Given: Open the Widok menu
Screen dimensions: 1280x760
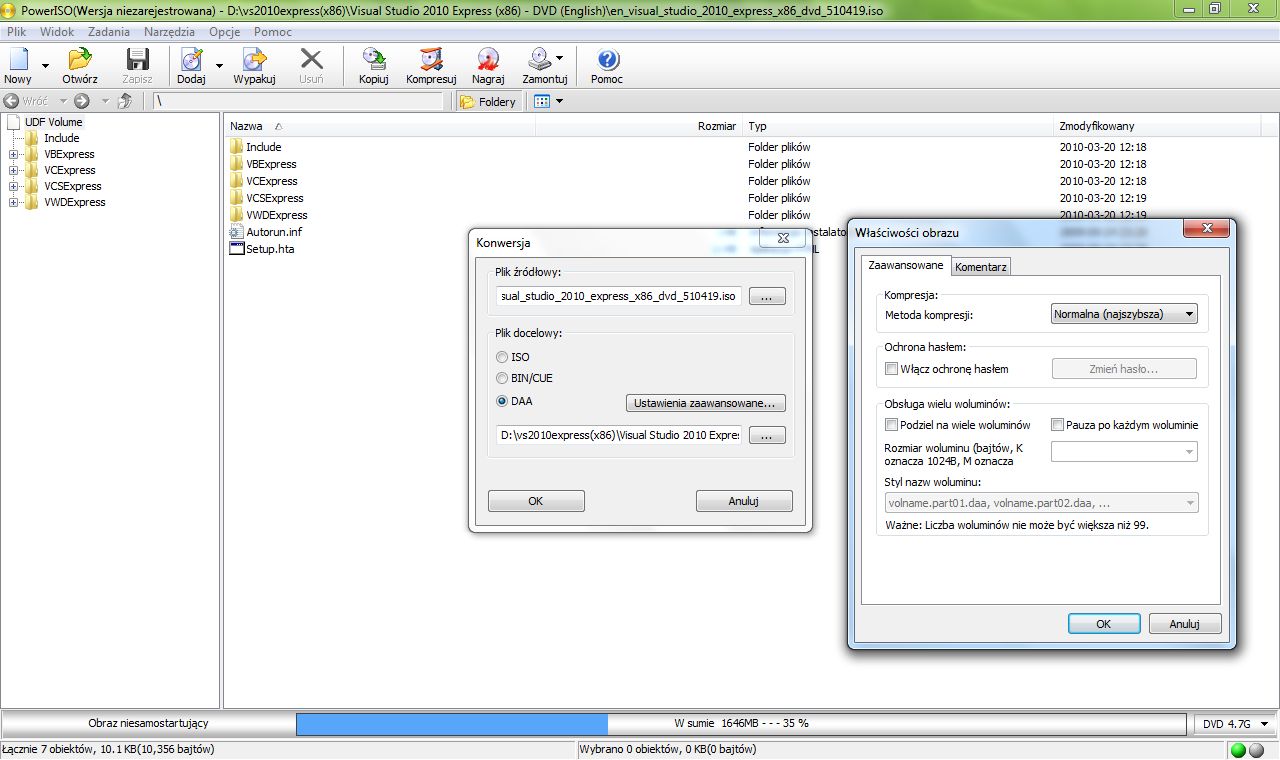Looking at the screenshot, I should [x=57, y=32].
